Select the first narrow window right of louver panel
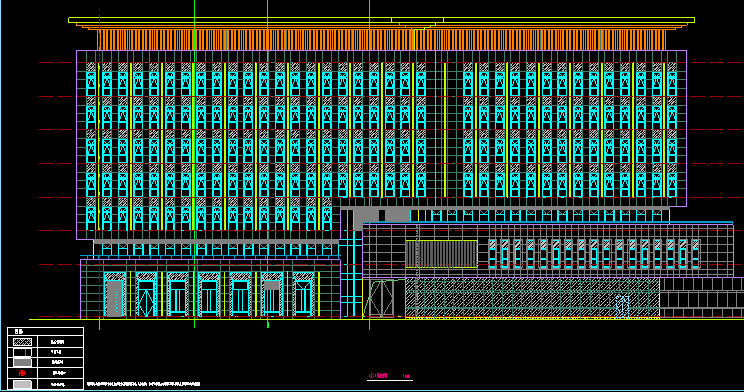This screenshot has height=392, width=744. click(493, 254)
